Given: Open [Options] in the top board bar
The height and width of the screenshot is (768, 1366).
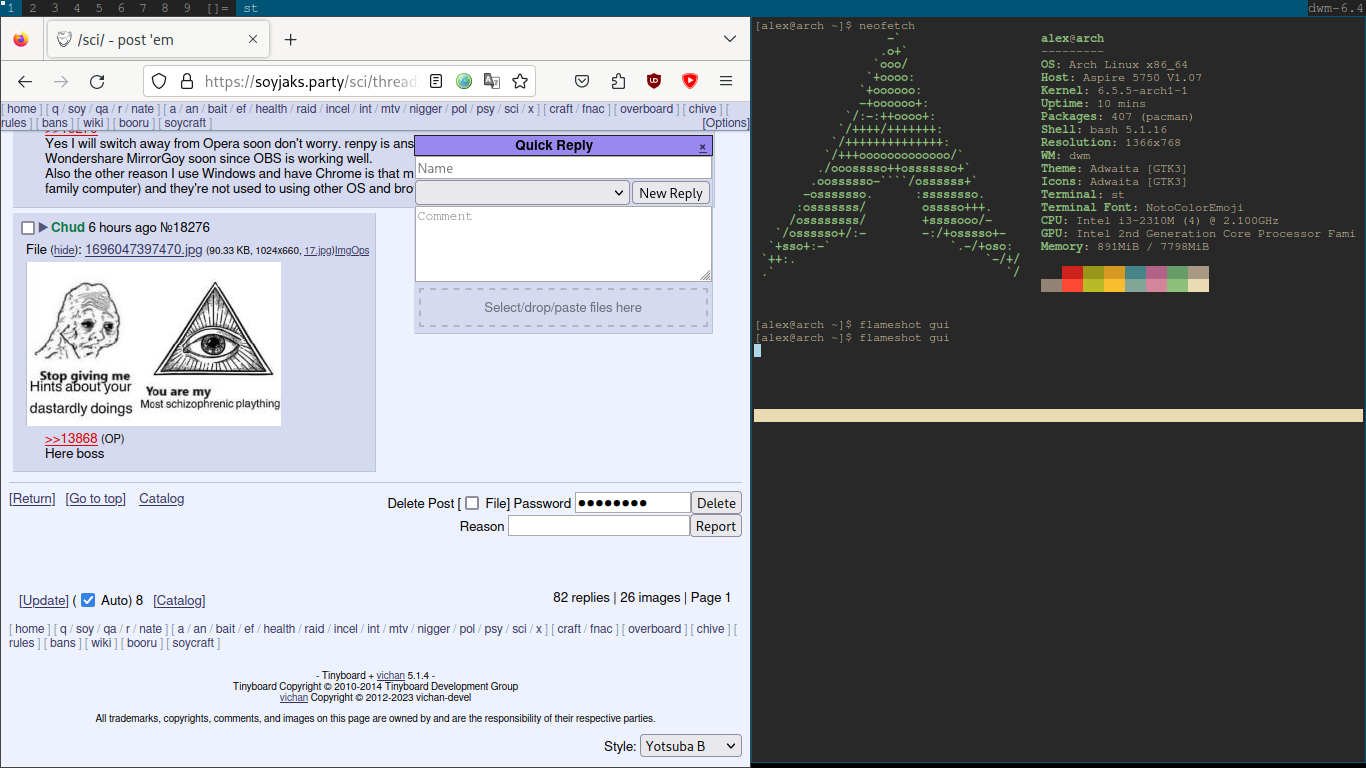Looking at the screenshot, I should [x=725, y=123].
